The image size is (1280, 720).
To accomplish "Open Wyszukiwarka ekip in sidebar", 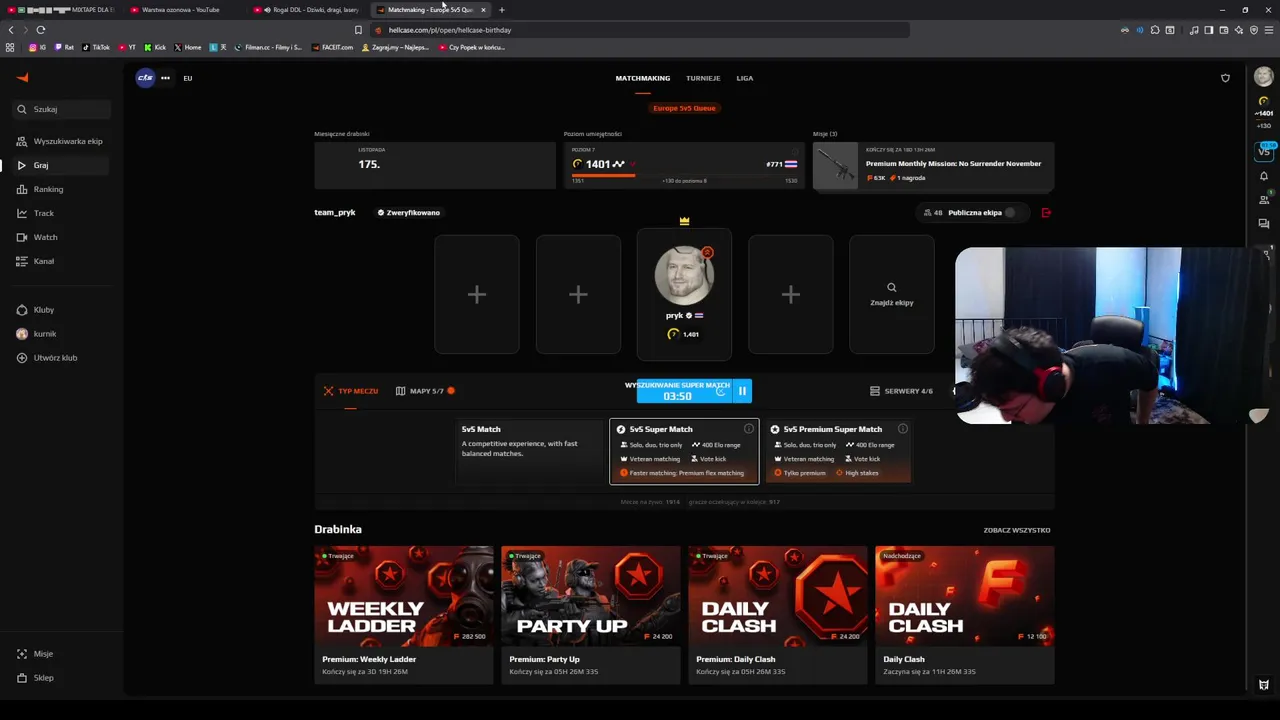I will pos(60,141).
